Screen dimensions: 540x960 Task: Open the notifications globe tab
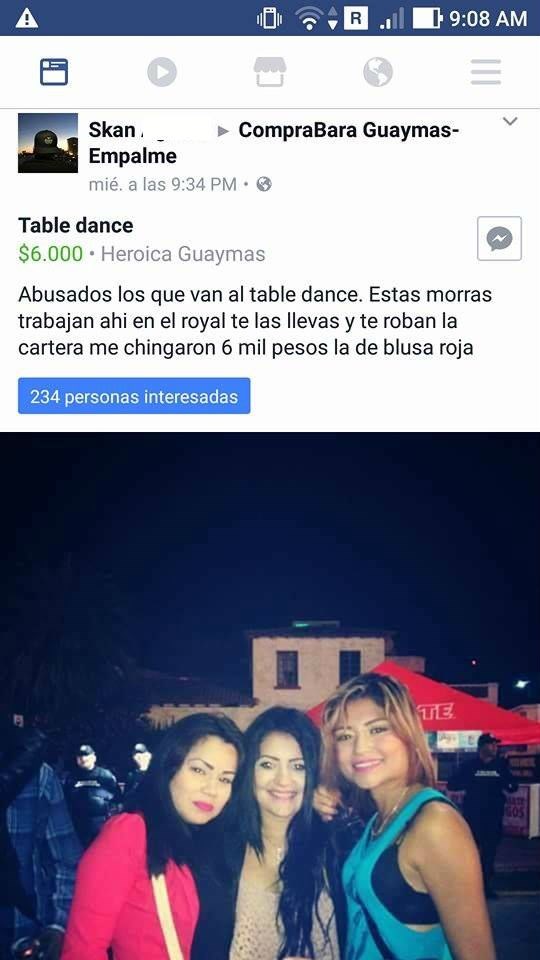pyautogui.click(x=378, y=72)
